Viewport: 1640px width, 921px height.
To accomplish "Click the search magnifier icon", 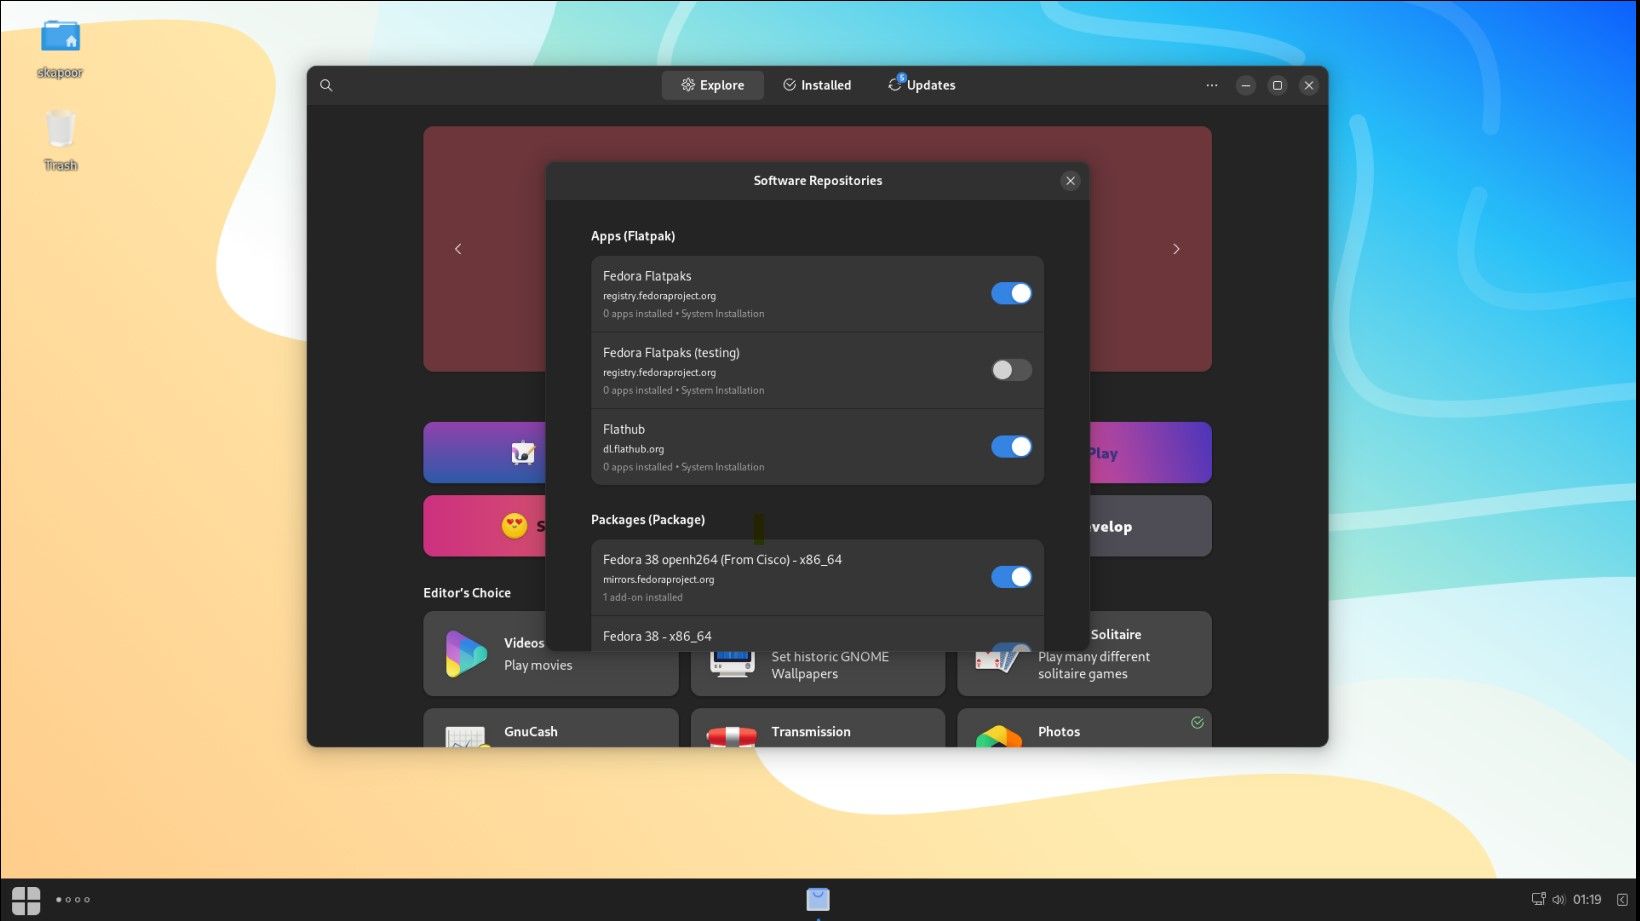I will (326, 85).
